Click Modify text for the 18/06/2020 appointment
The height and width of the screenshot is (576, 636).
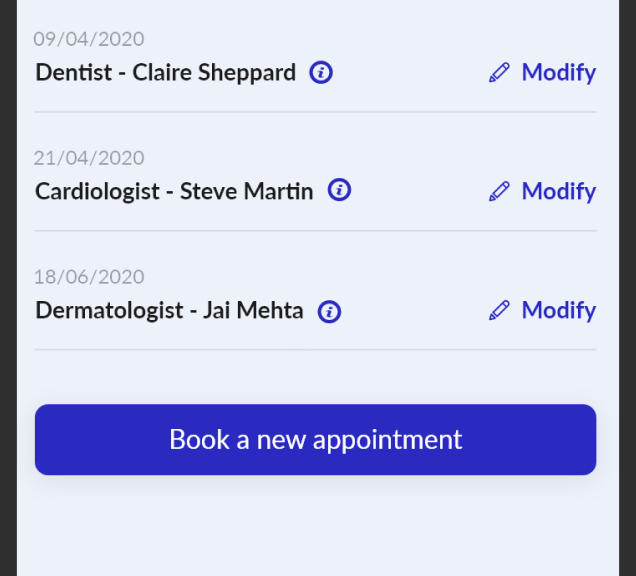(559, 311)
